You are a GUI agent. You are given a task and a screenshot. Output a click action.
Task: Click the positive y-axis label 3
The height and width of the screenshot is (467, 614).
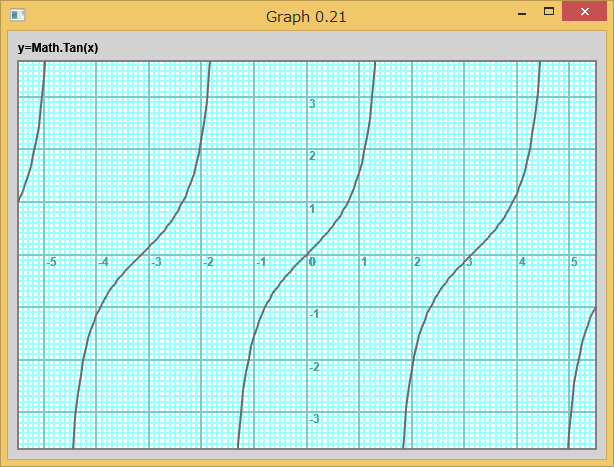(312, 104)
